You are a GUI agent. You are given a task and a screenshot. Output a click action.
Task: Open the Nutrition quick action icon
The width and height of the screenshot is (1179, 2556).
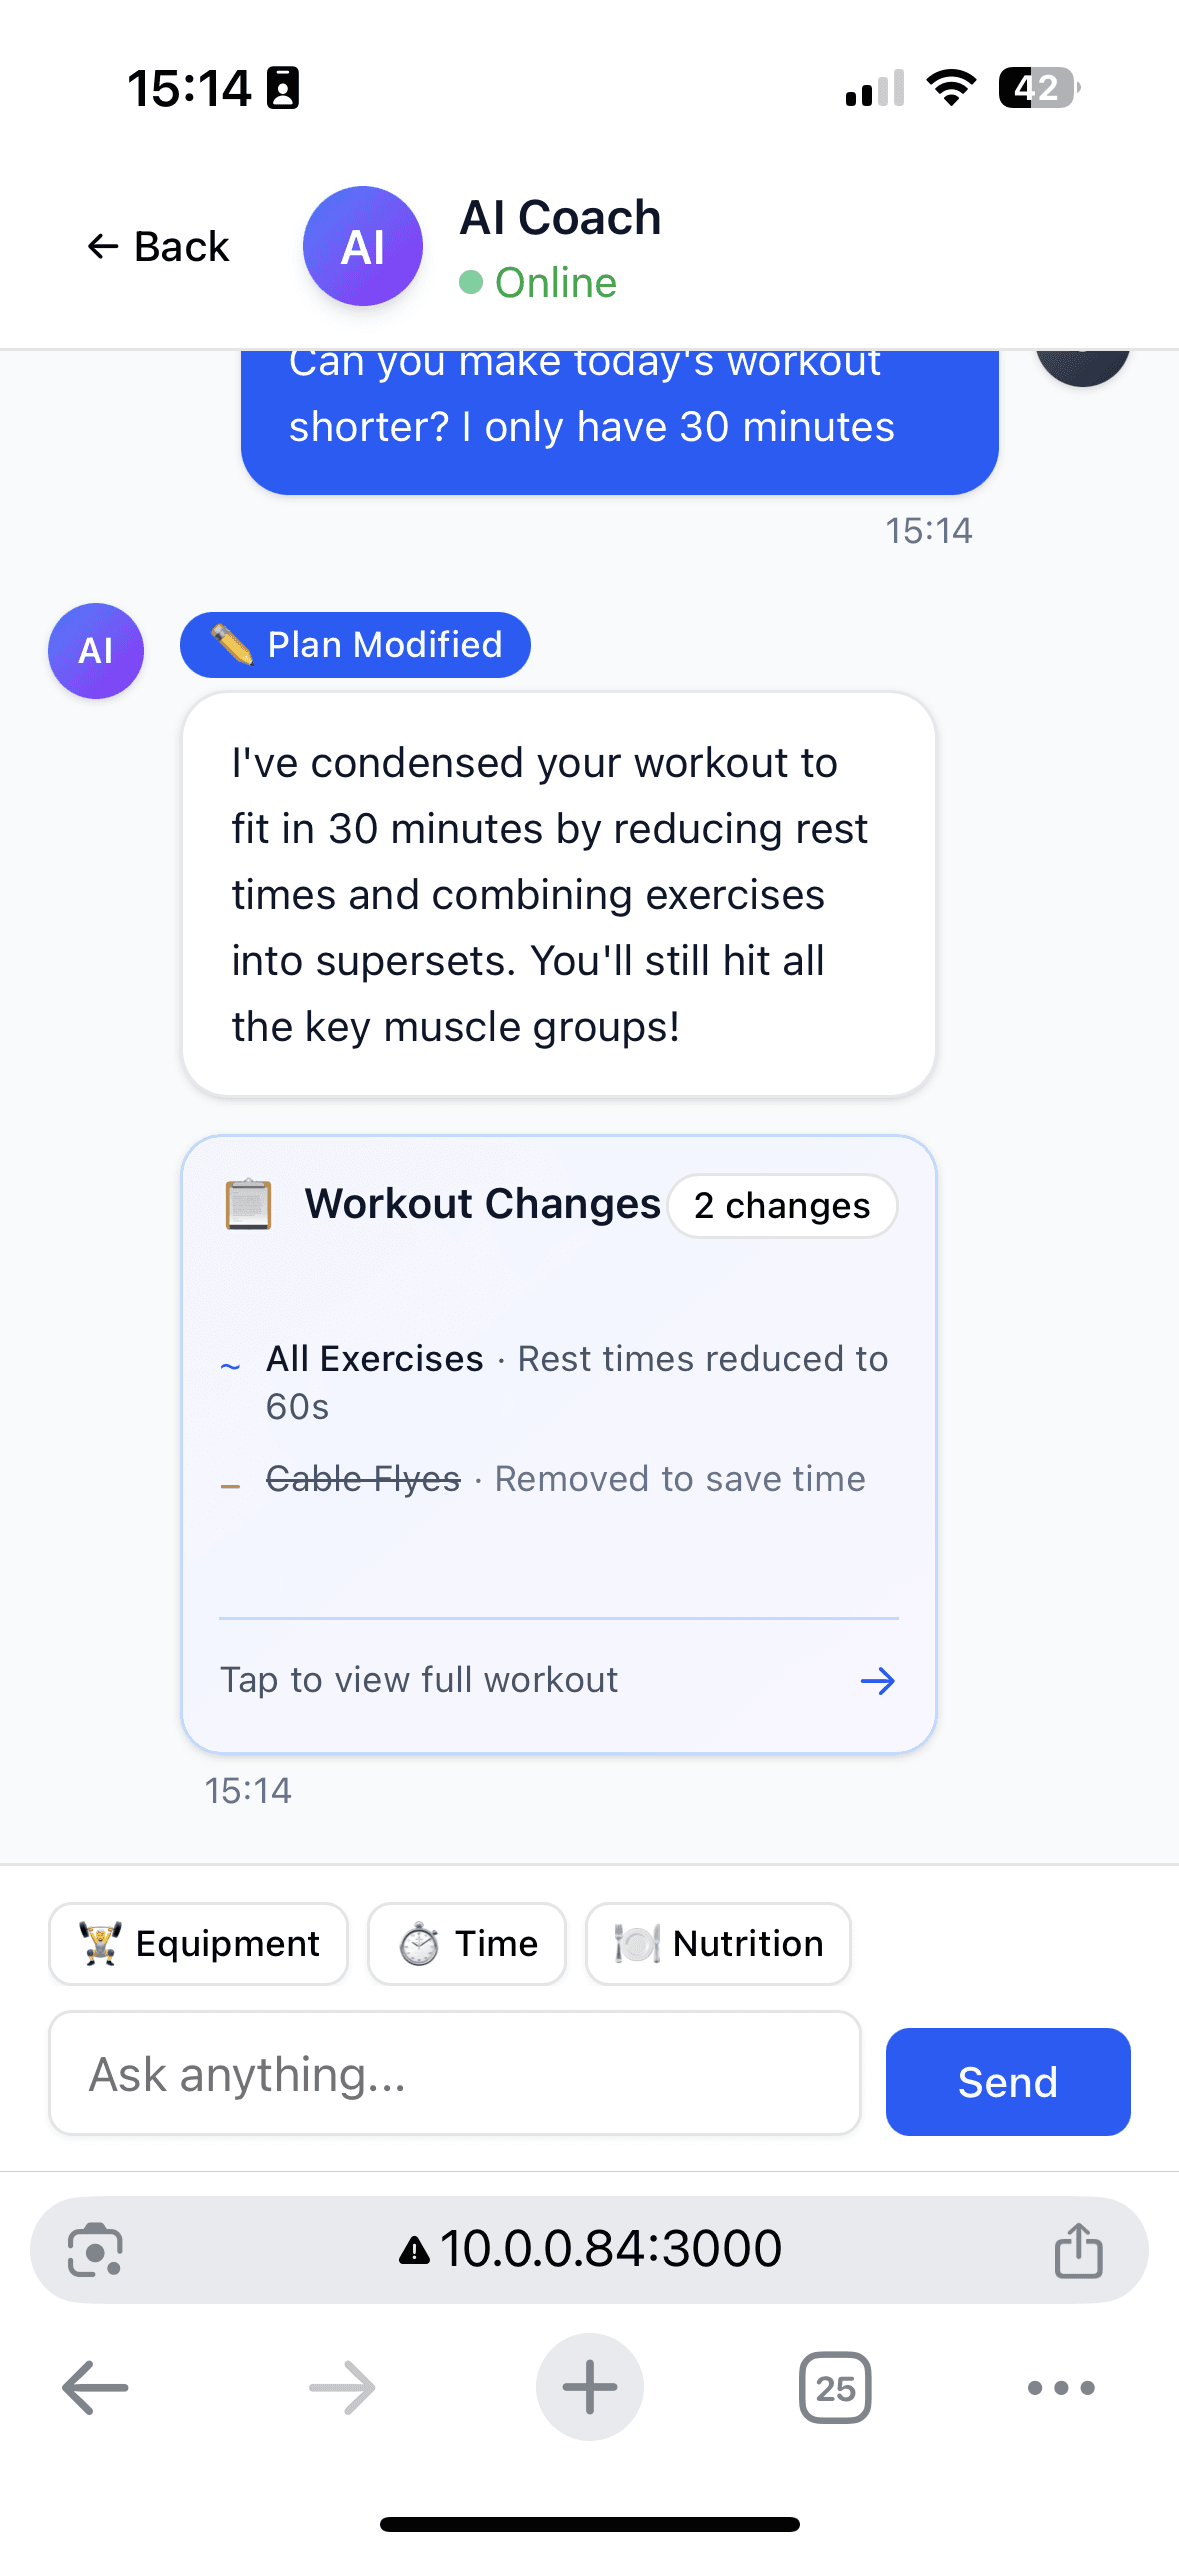pyautogui.click(x=636, y=1943)
